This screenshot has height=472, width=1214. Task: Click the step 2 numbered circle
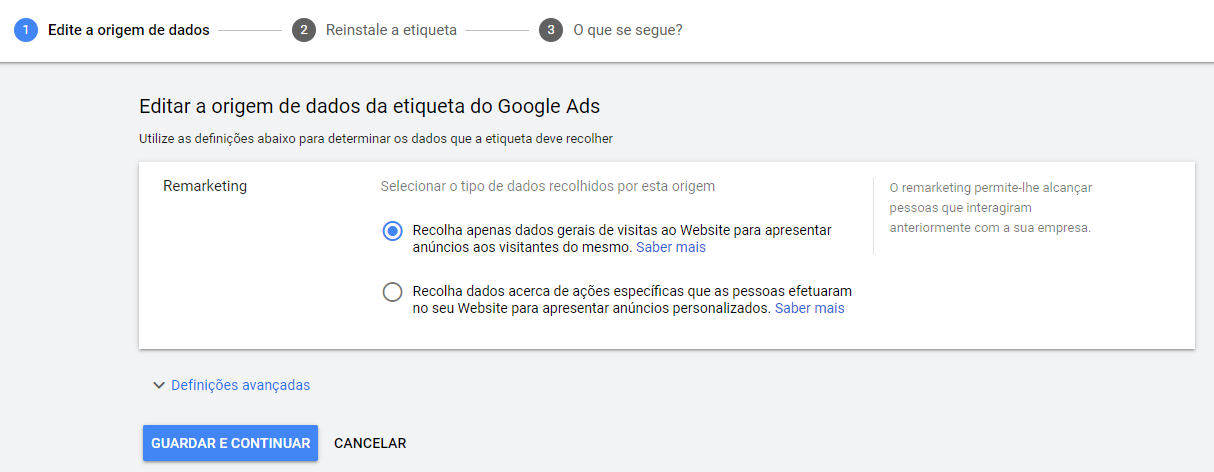point(303,30)
